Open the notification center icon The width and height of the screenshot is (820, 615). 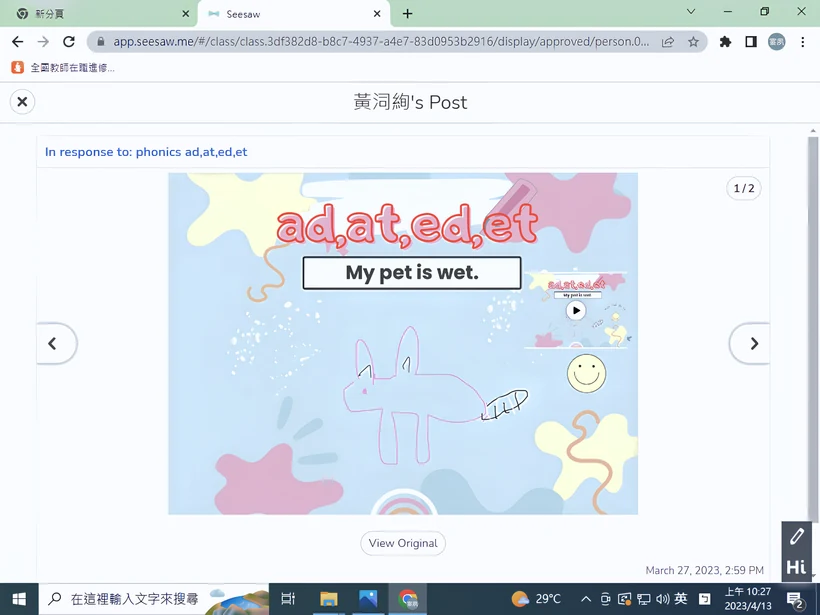click(795, 599)
